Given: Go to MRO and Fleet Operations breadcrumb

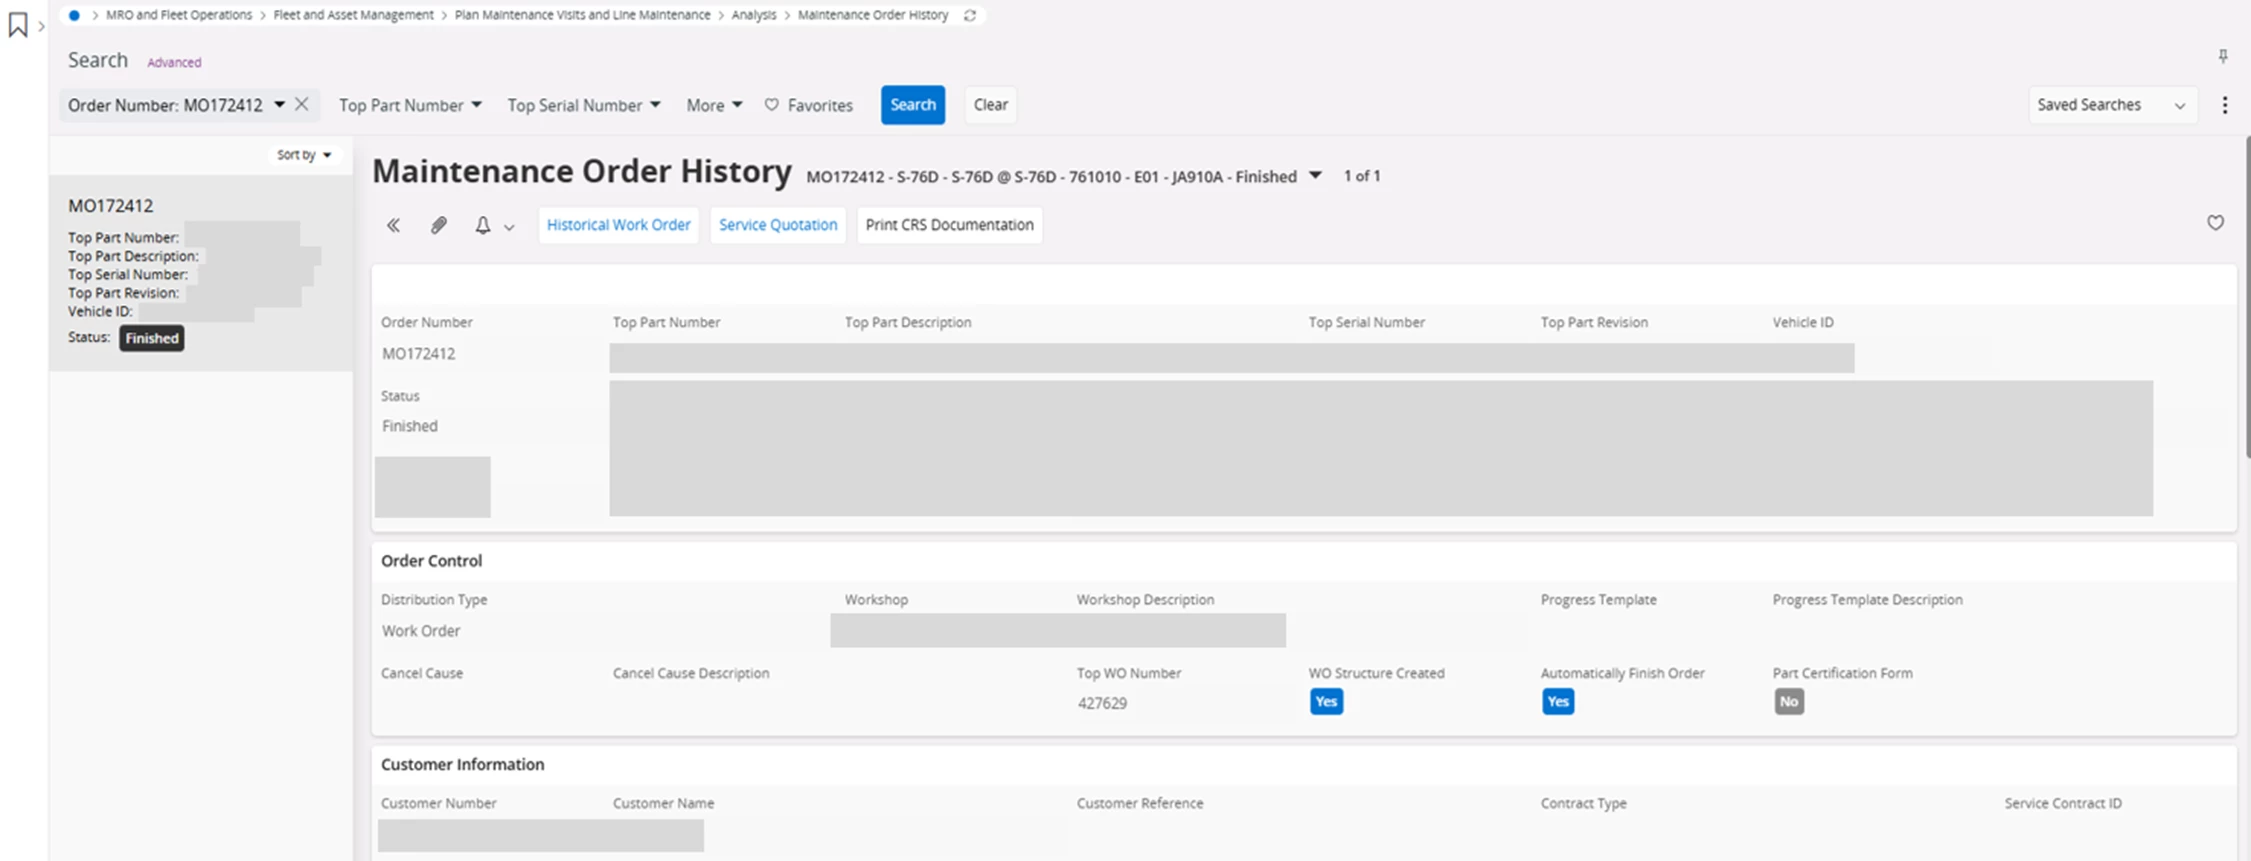Looking at the screenshot, I should pos(179,15).
